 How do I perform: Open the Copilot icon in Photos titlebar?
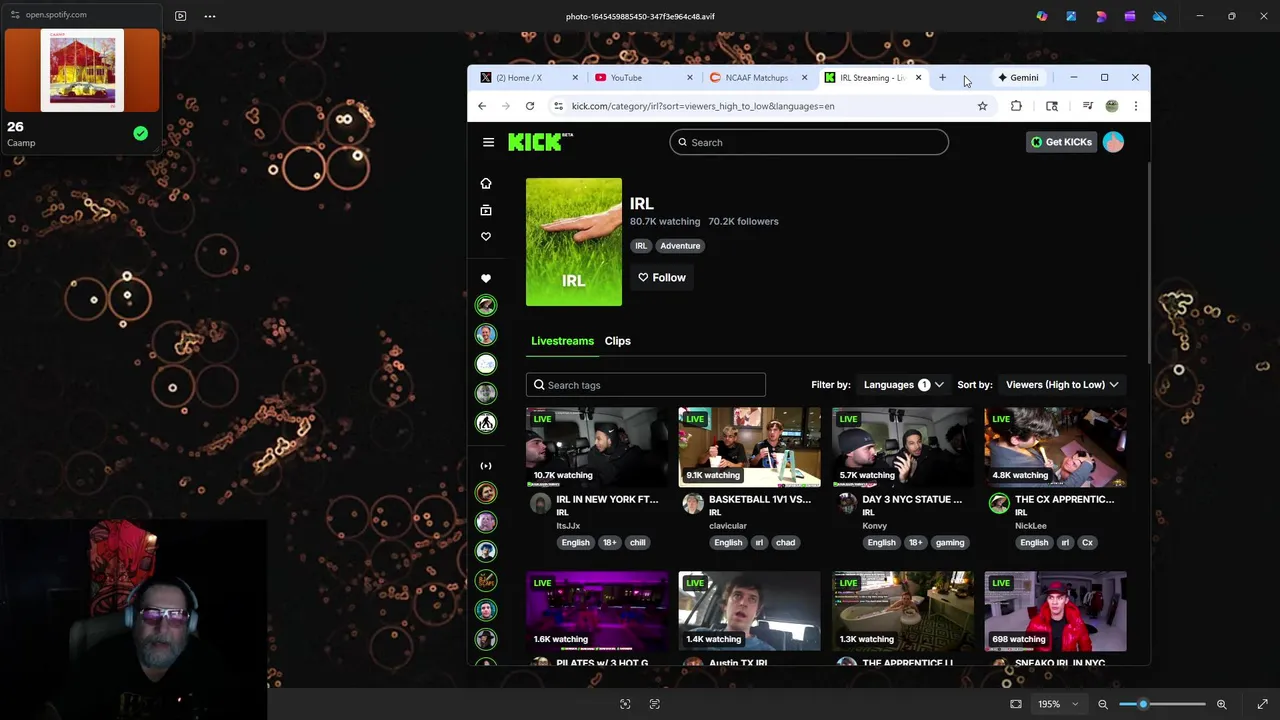point(1042,16)
